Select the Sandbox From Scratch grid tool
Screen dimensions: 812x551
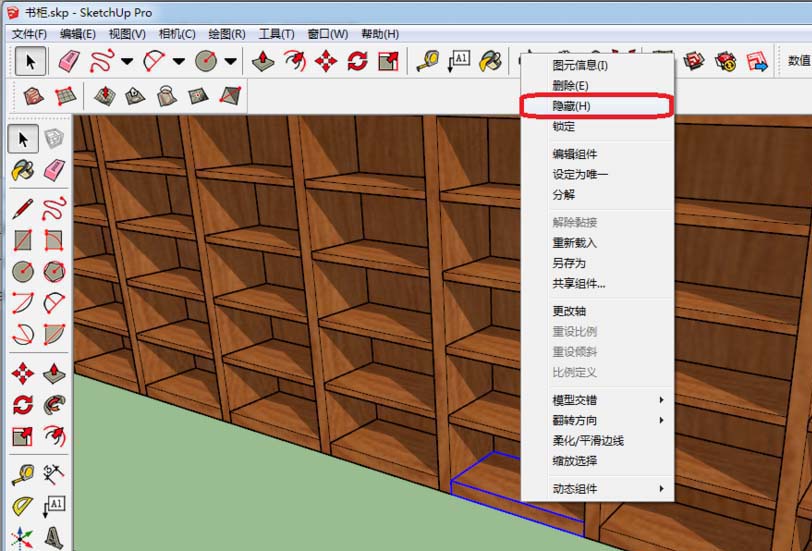point(65,96)
